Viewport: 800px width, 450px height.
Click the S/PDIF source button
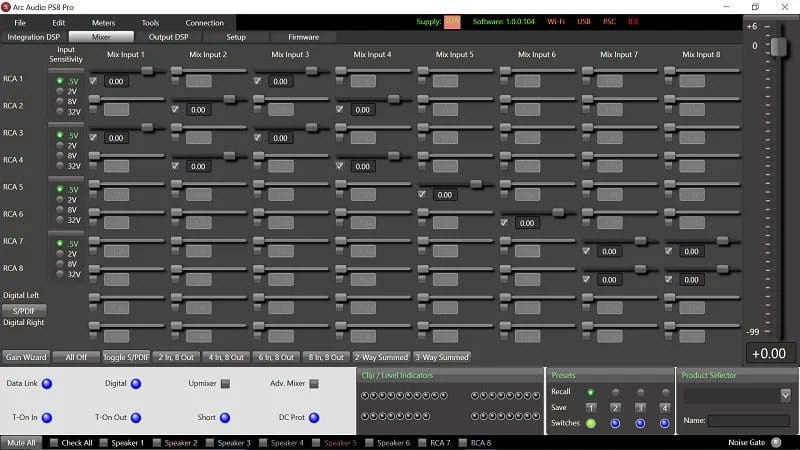coord(24,311)
